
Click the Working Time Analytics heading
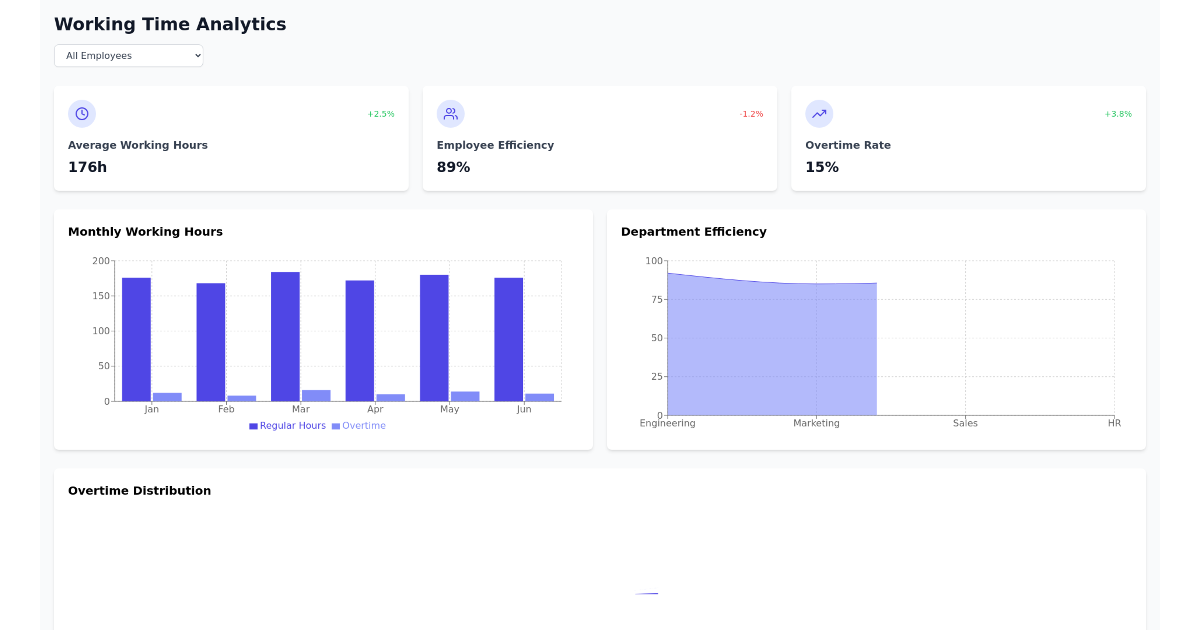170,24
